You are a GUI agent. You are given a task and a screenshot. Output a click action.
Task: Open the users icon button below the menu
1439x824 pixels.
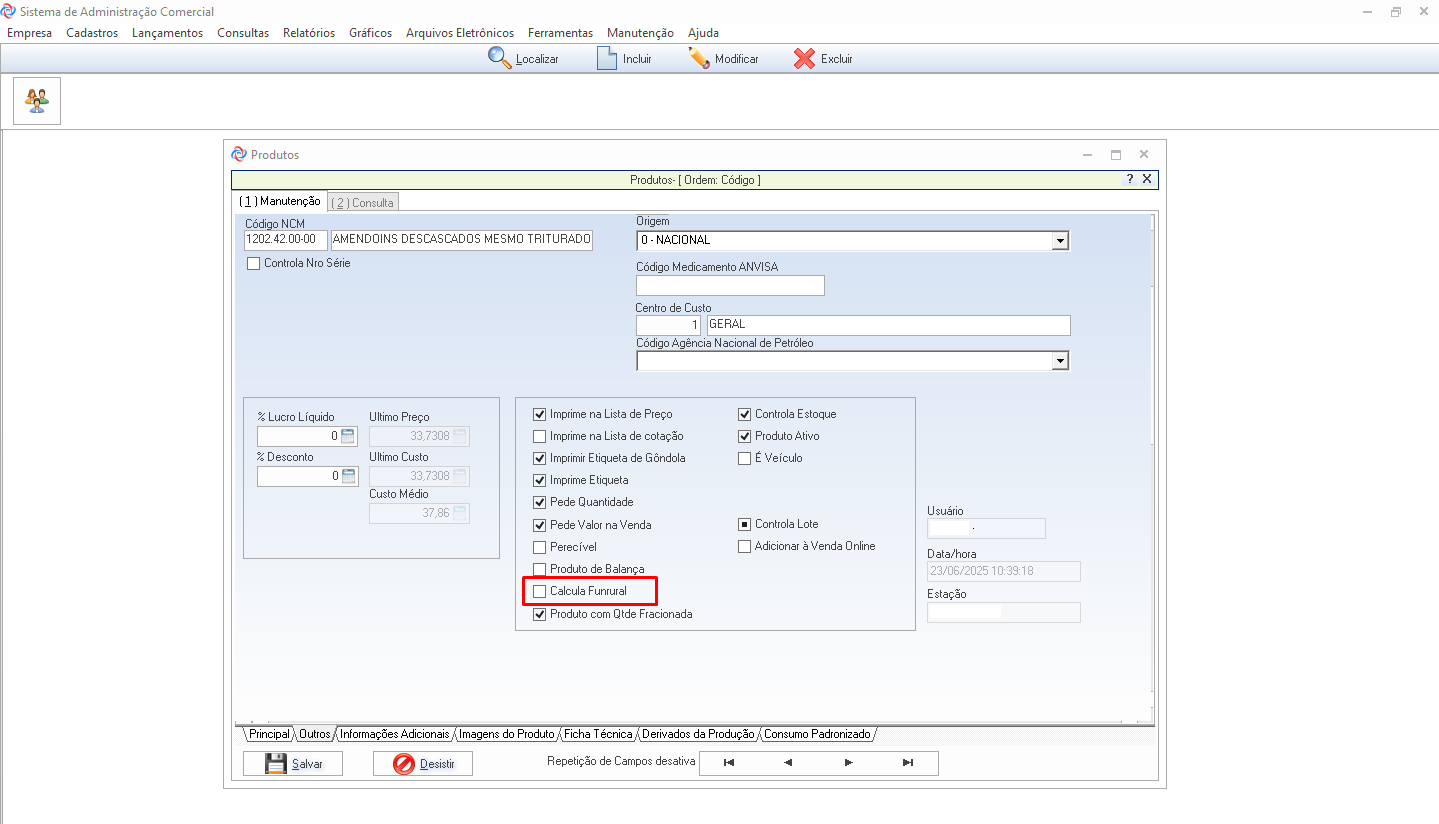(37, 101)
